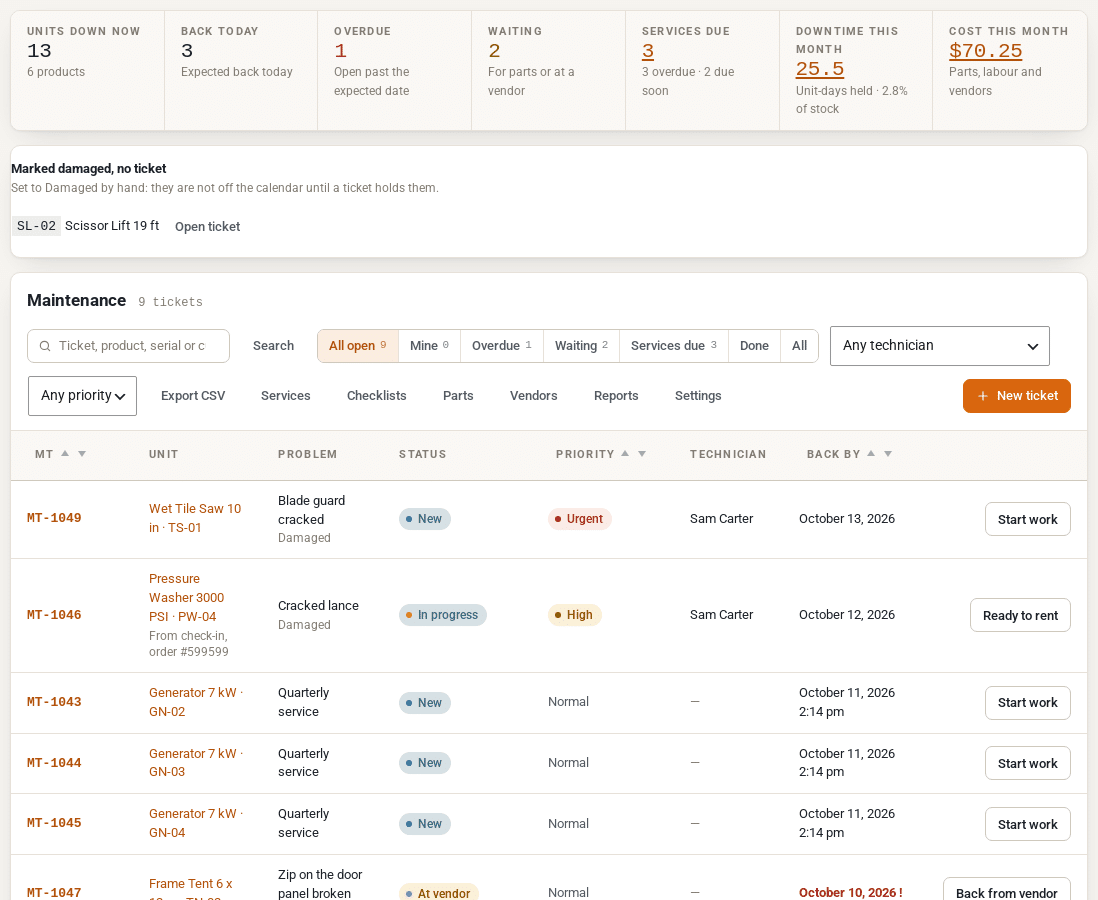Click the Search button
The width and height of the screenshot is (1098, 900).
click(x=273, y=346)
